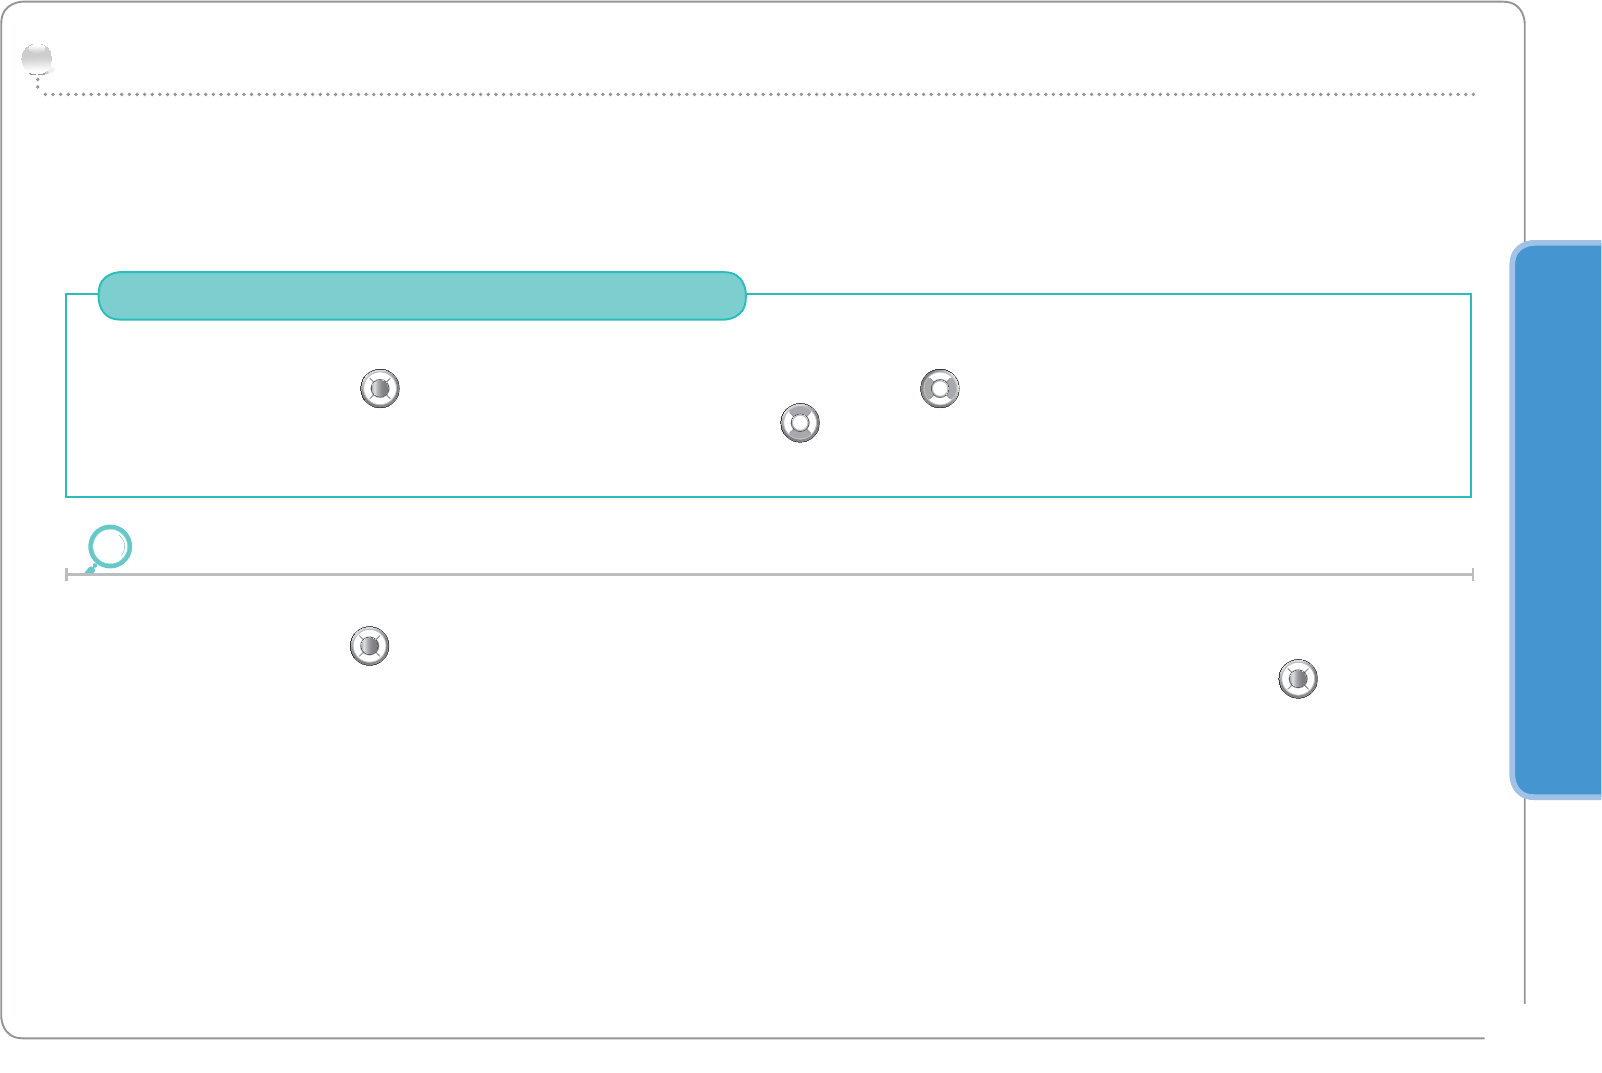
Task: Click the right end tick of grey divider
Action: [x=1472, y=575]
